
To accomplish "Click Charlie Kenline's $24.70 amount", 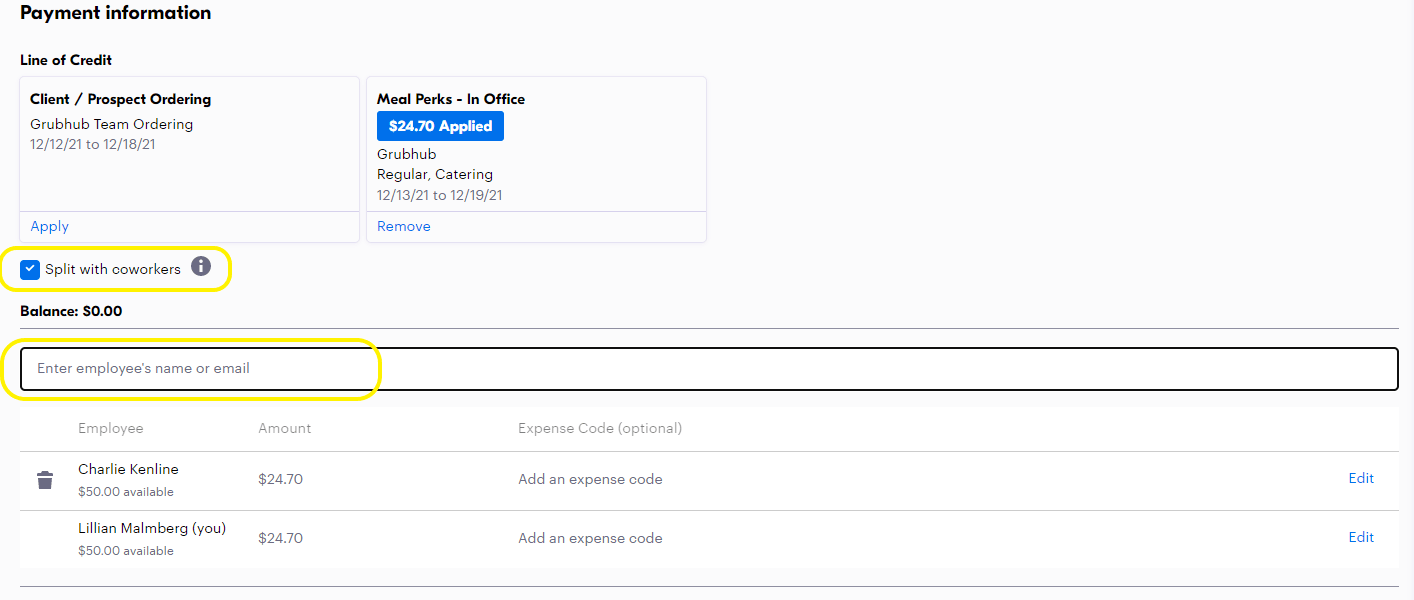I will click(x=280, y=480).
